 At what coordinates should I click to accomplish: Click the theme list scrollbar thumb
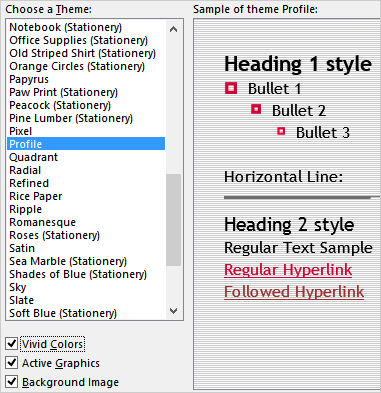pyautogui.click(x=173, y=220)
